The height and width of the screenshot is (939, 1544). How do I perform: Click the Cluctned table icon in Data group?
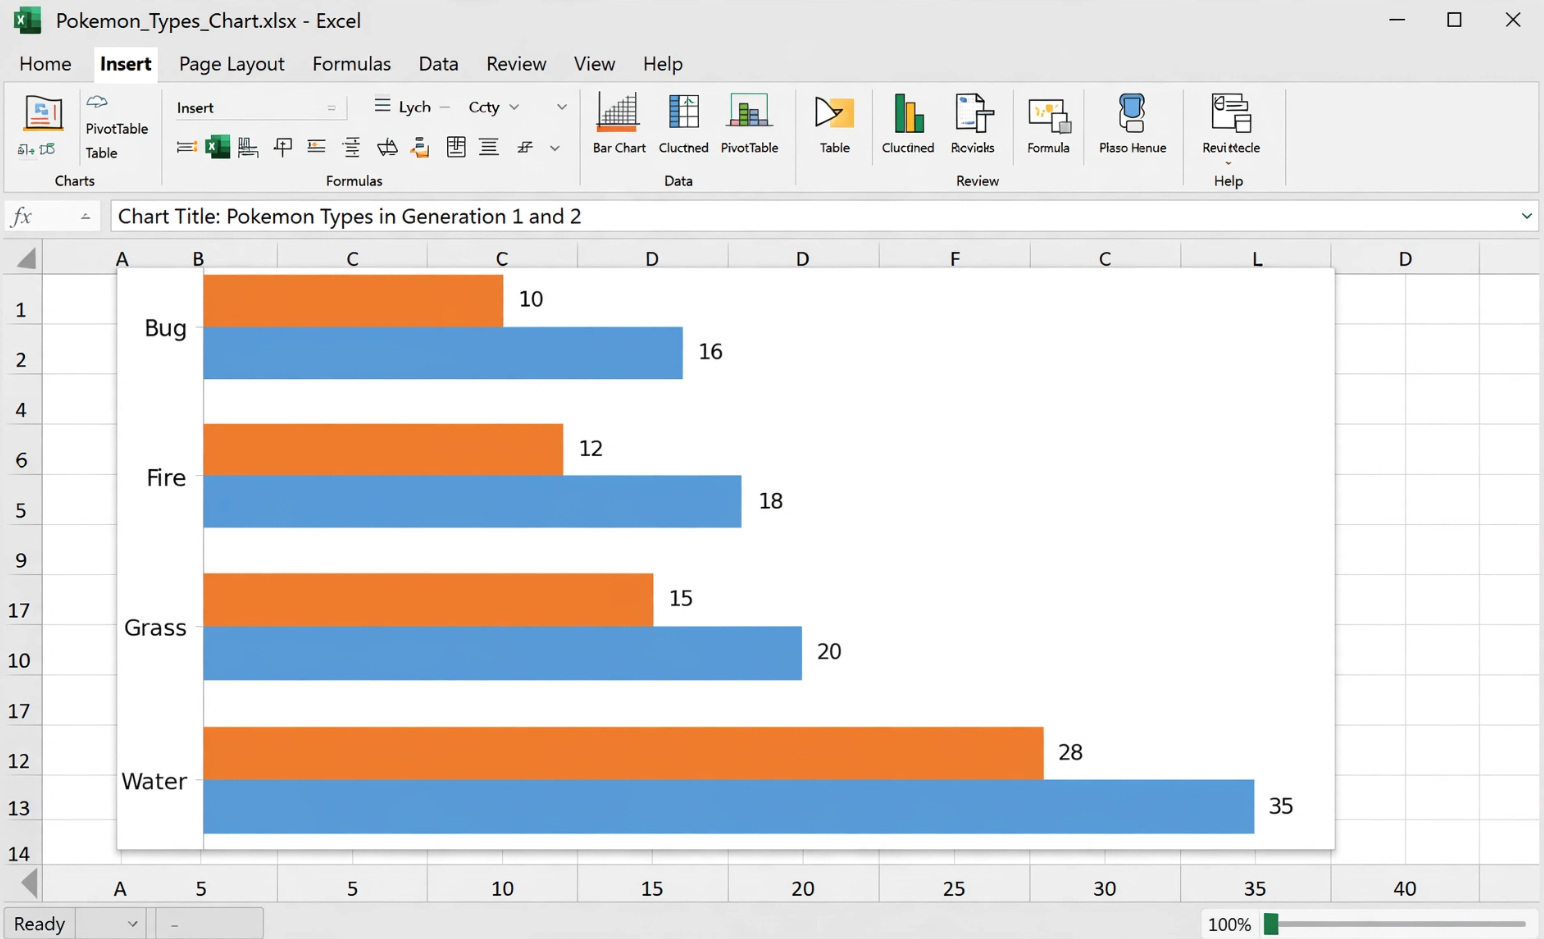(684, 112)
